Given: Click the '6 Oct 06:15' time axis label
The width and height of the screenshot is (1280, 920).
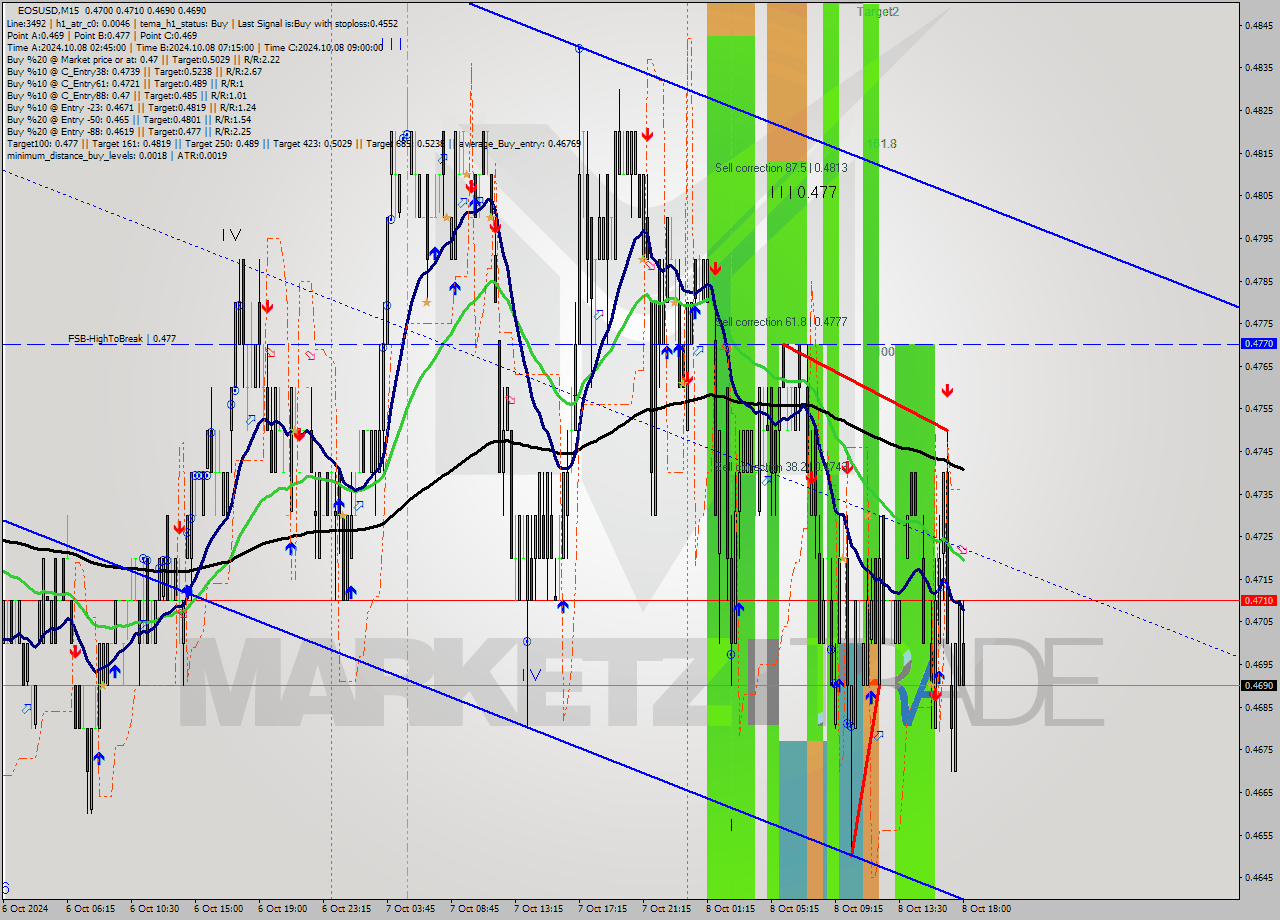Looking at the screenshot, I should [x=90, y=909].
